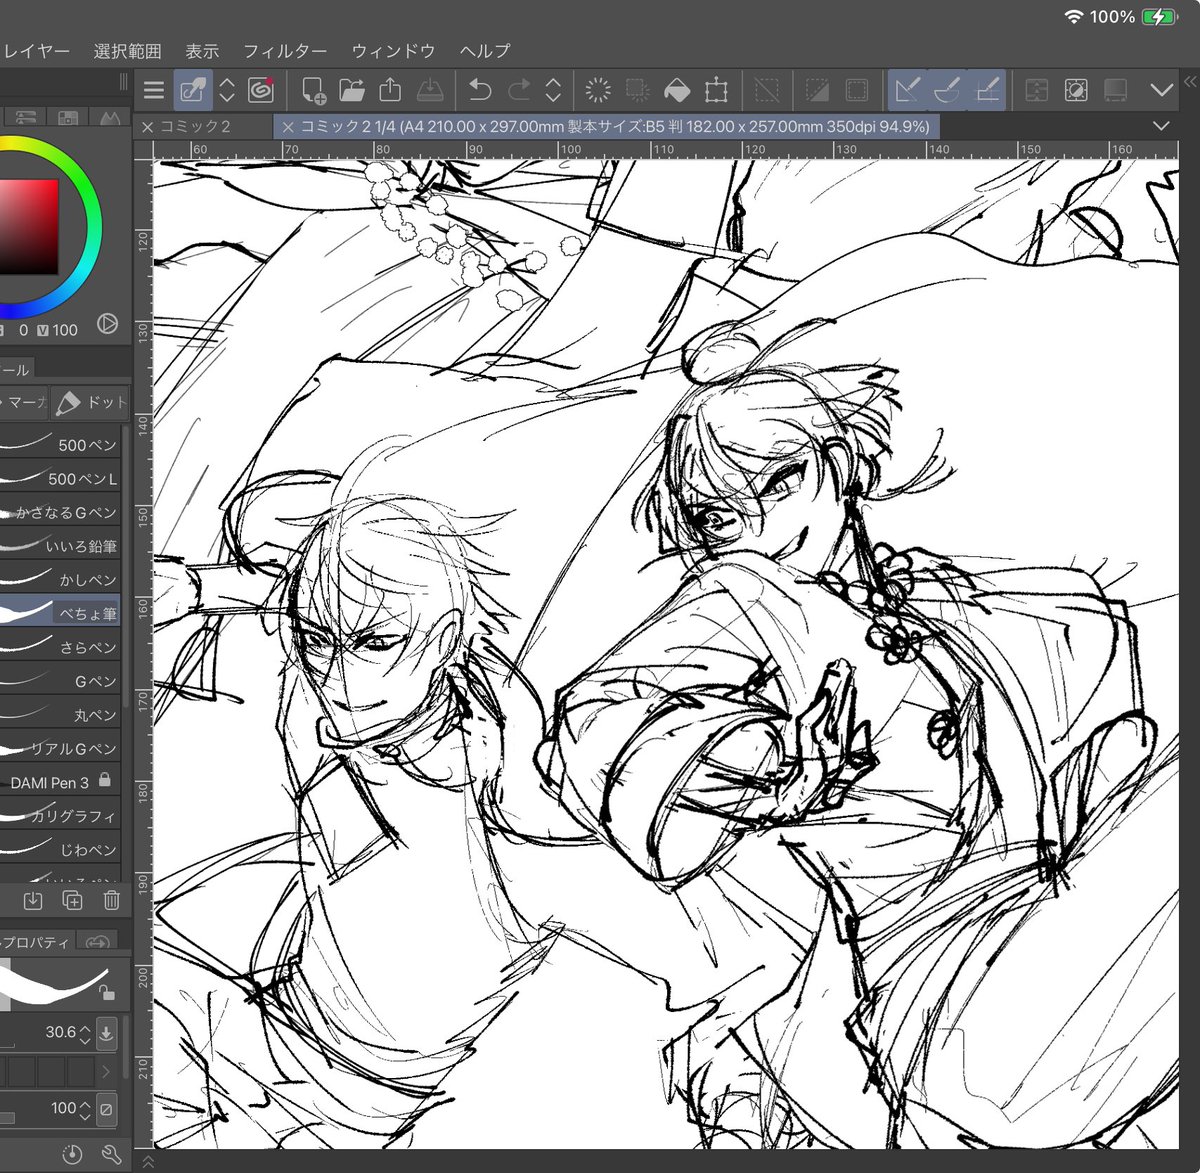Image resolution: width=1200 pixels, height=1173 pixels.
Task: Click the Scale/Rotate transform icon
Action: point(716,91)
